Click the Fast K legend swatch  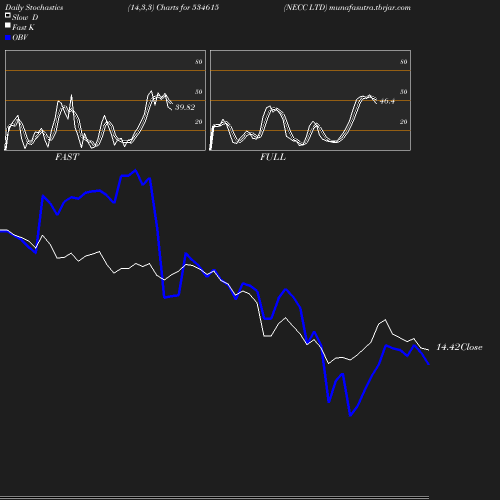pos(8,25)
